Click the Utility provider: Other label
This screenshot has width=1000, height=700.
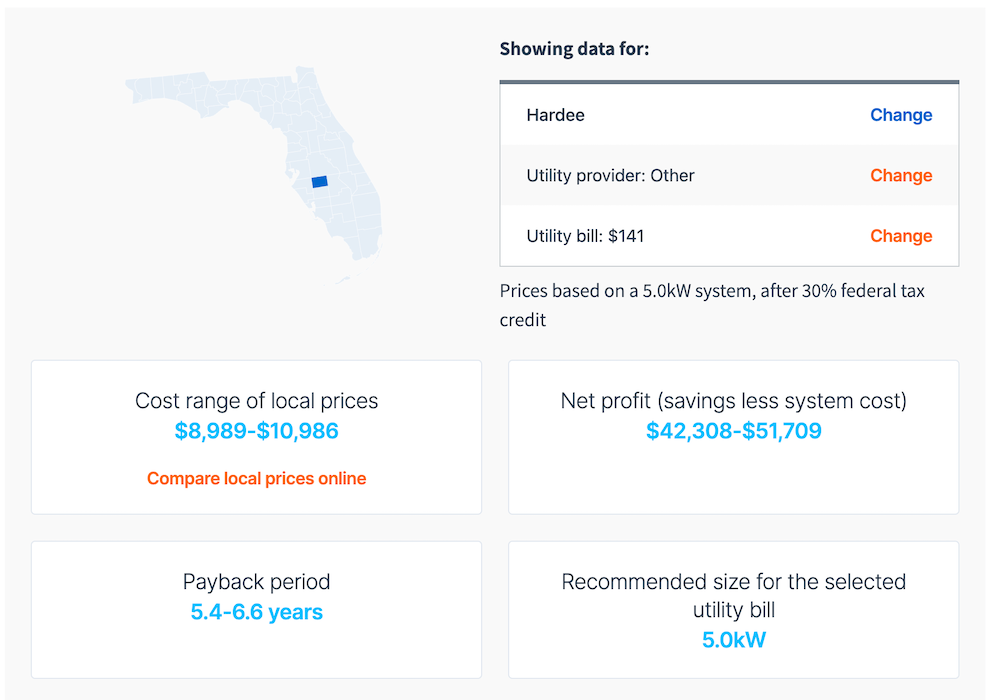coord(610,176)
